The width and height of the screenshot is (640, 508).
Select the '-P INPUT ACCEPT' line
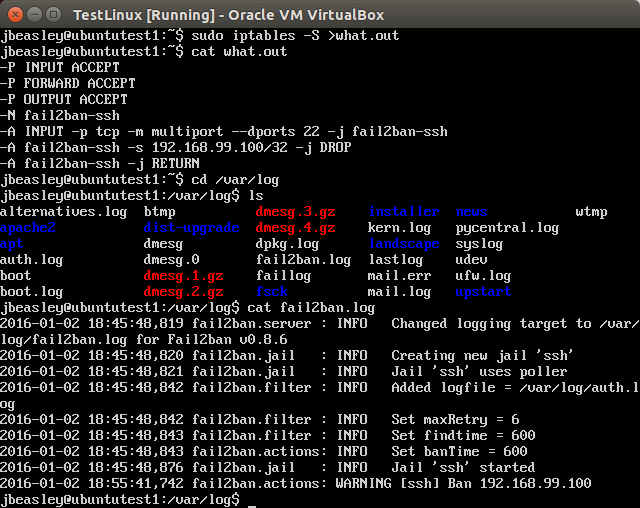60,67
